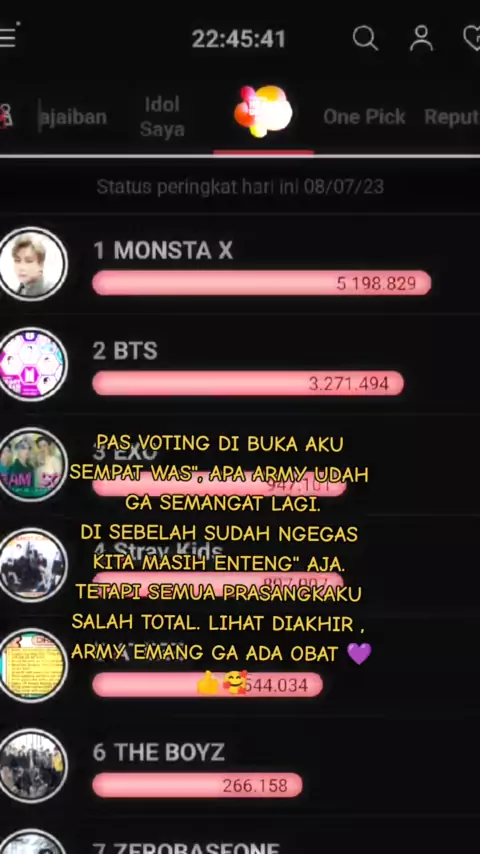Image resolution: width=480 pixels, height=854 pixels.
Task: Open the partially visible Reput tab
Action: [452, 117]
